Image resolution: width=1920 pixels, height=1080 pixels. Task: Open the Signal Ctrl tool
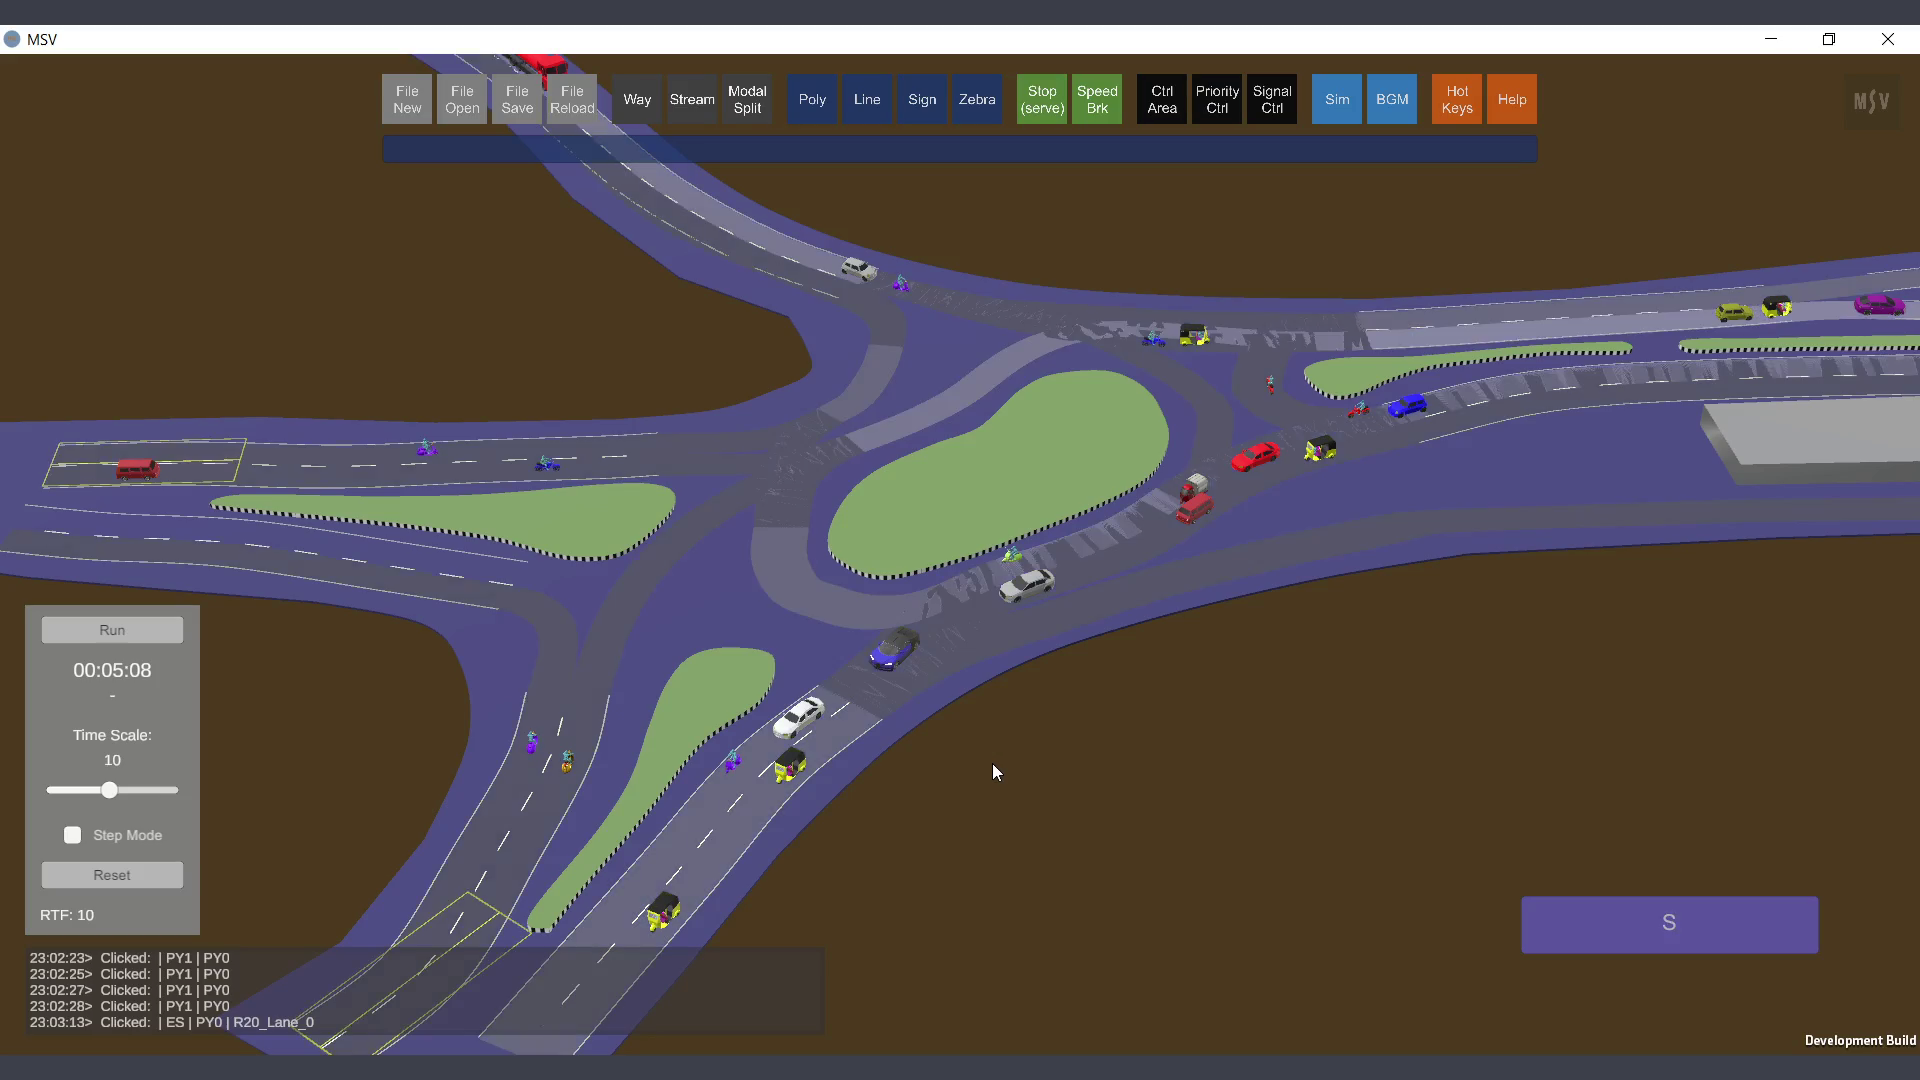pos(1272,99)
